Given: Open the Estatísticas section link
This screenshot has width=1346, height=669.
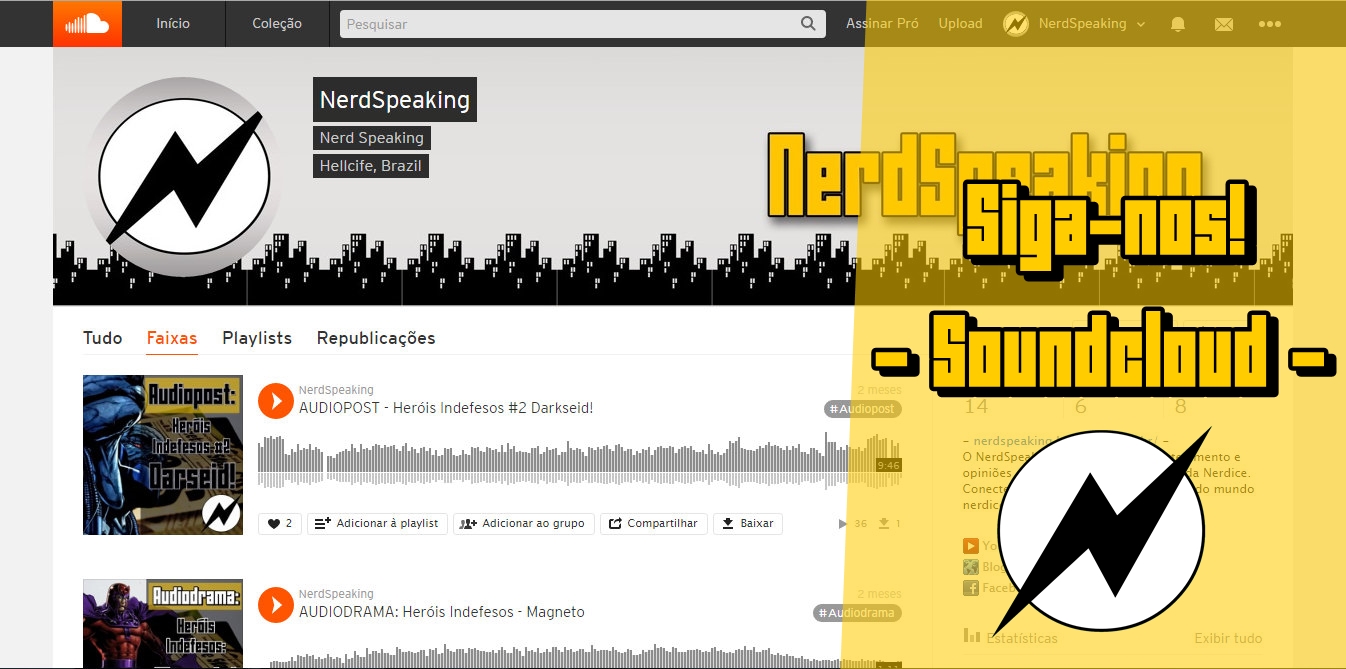Looking at the screenshot, I should point(1011,637).
